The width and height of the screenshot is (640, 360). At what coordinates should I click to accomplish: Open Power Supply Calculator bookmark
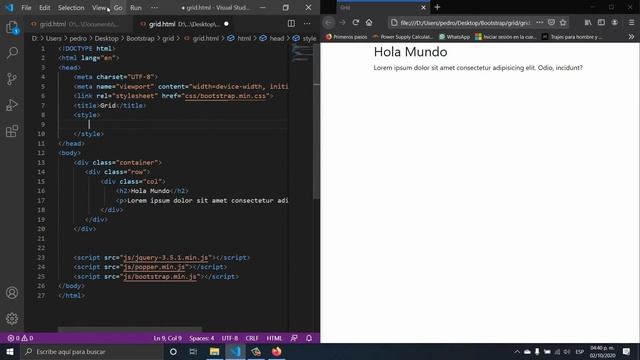coord(403,37)
